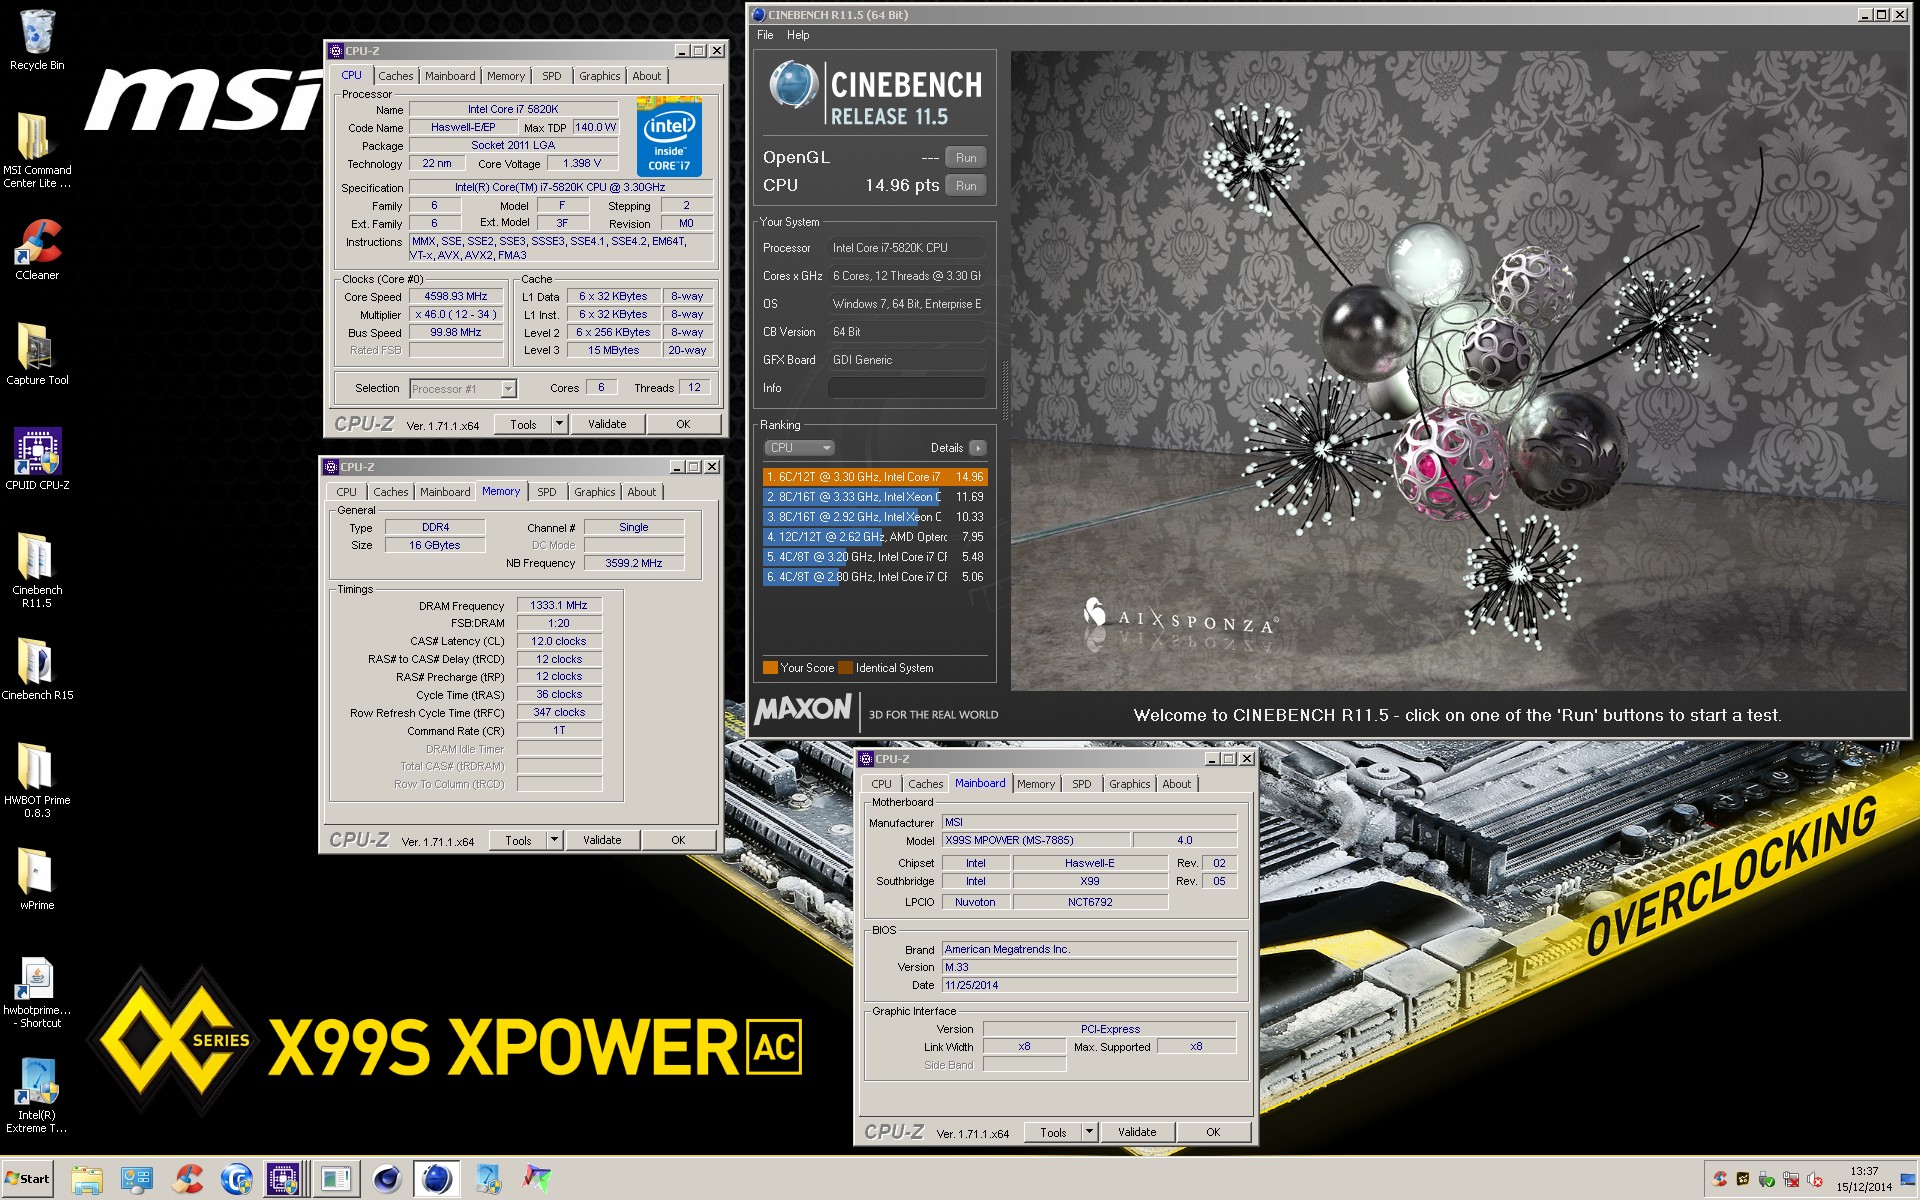Click the system clock showing 13:37
The image size is (1920, 1200).
[x=1864, y=1171]
